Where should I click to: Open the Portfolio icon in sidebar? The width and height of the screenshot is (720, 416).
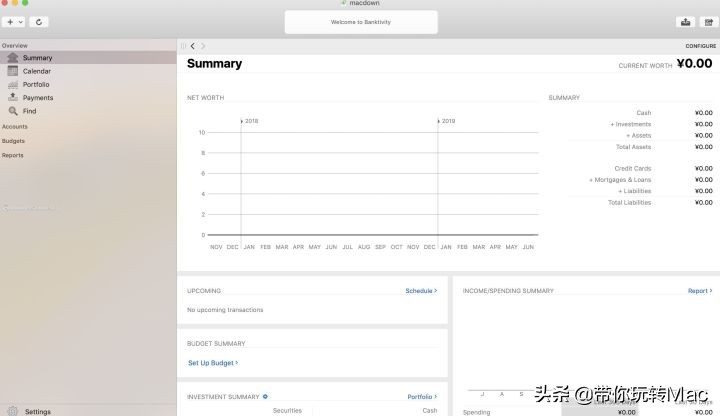tap(13, 84)
